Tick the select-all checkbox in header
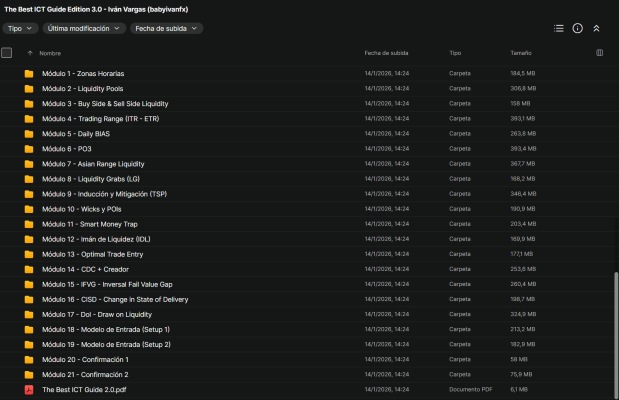The image size is (619, 400). point(7,52)
